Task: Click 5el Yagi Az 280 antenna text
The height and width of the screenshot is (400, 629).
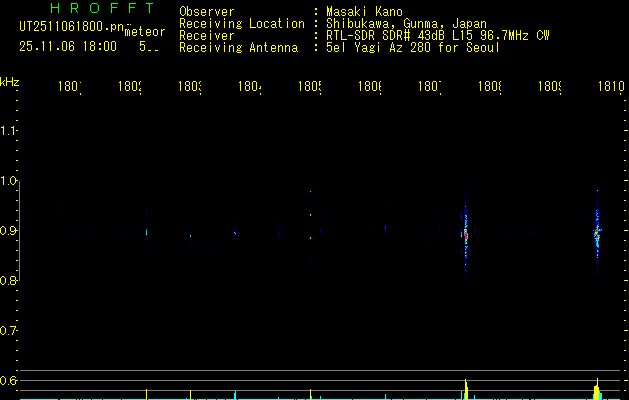Action: (413, 48)
